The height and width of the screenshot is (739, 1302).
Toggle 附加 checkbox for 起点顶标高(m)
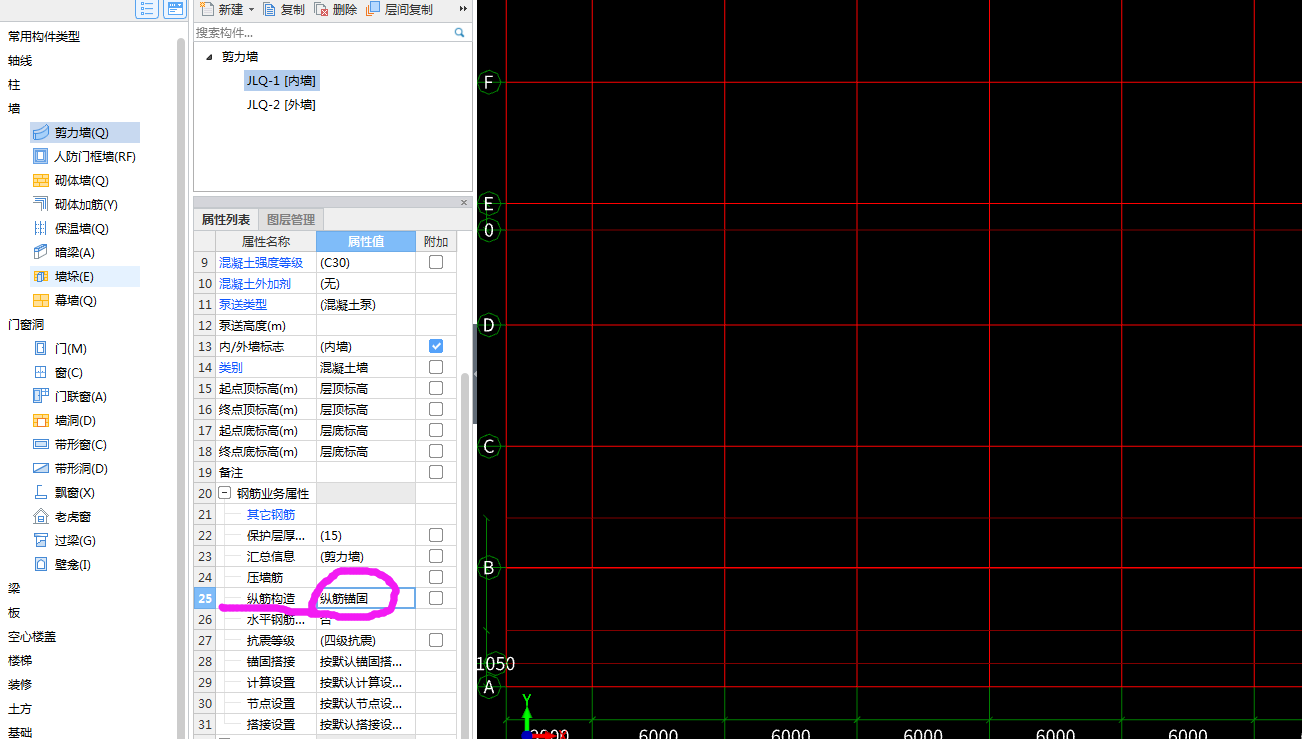coord(436,388)
